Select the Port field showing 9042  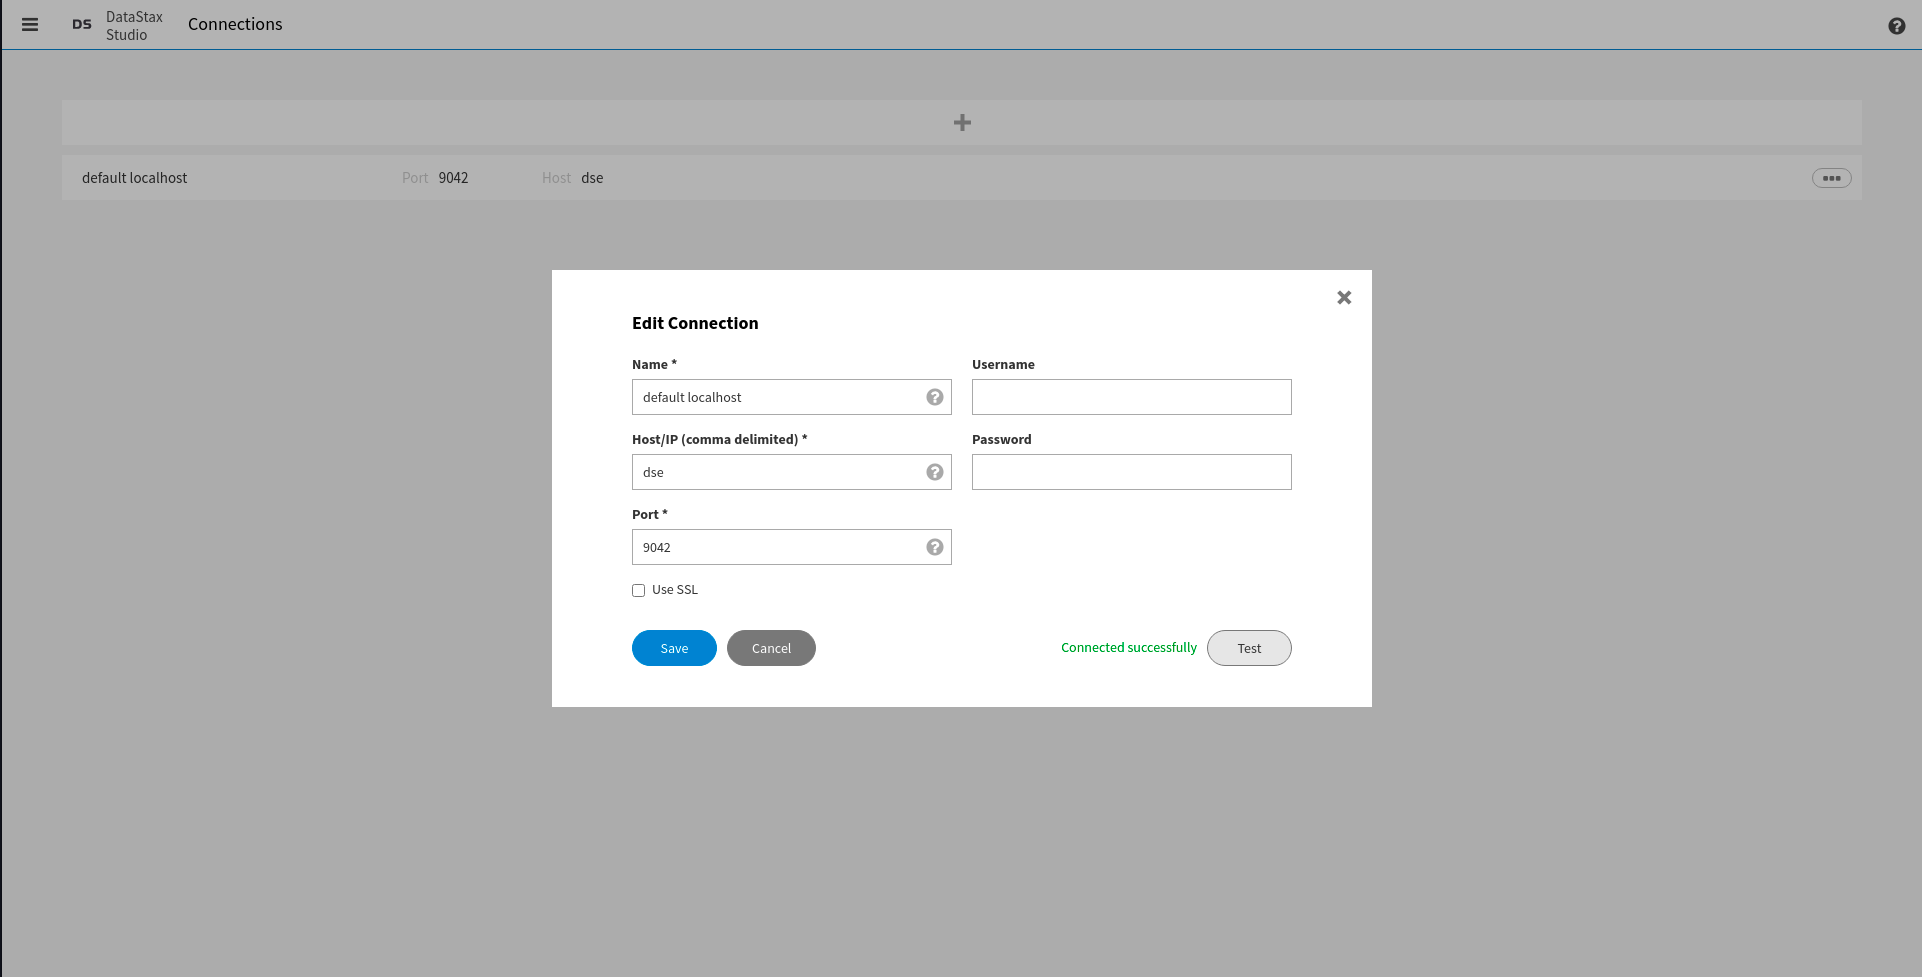pos(780,547)
